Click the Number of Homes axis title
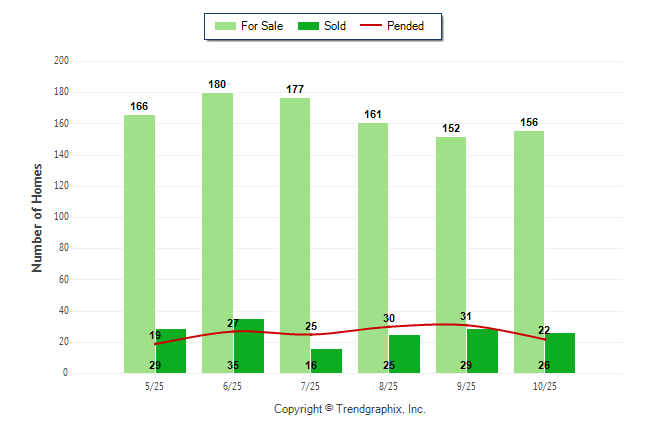Viewport: 646px width, 434px height. pos(38,217)
